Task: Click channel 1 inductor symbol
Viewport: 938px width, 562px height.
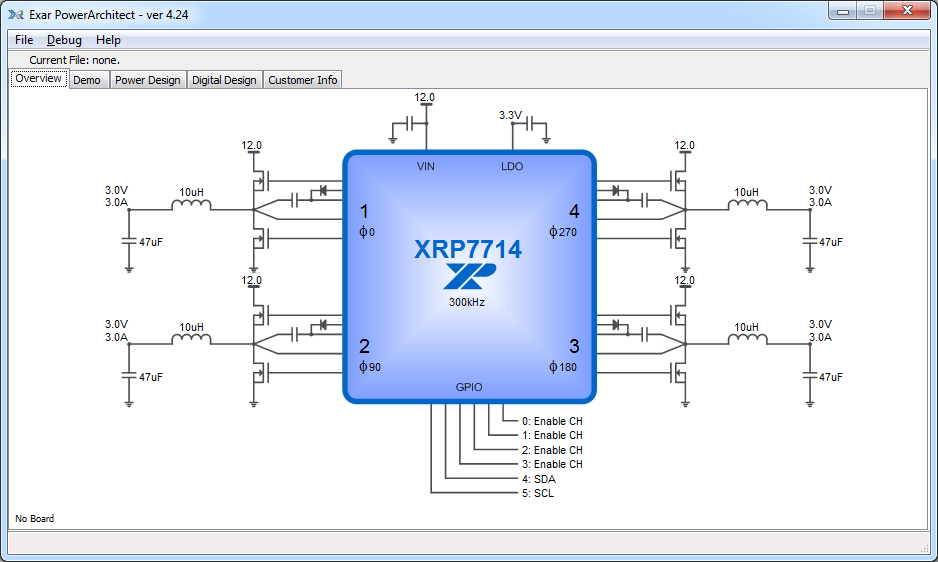Action: [191, 205]
